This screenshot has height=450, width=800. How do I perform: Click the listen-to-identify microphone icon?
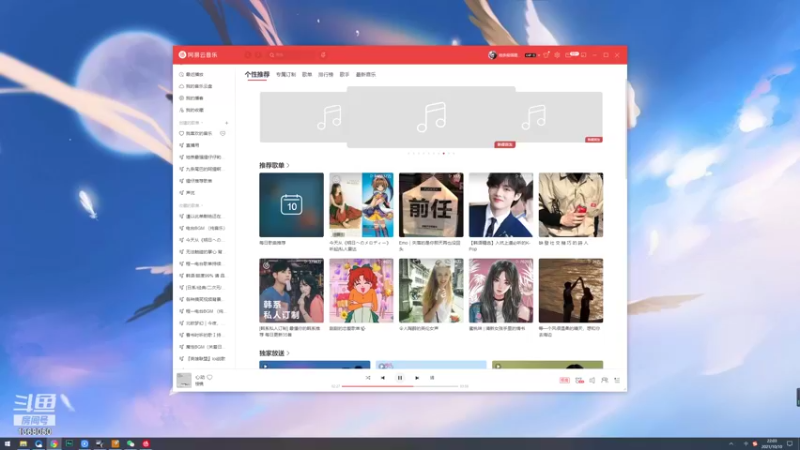(x=323, y=55)
